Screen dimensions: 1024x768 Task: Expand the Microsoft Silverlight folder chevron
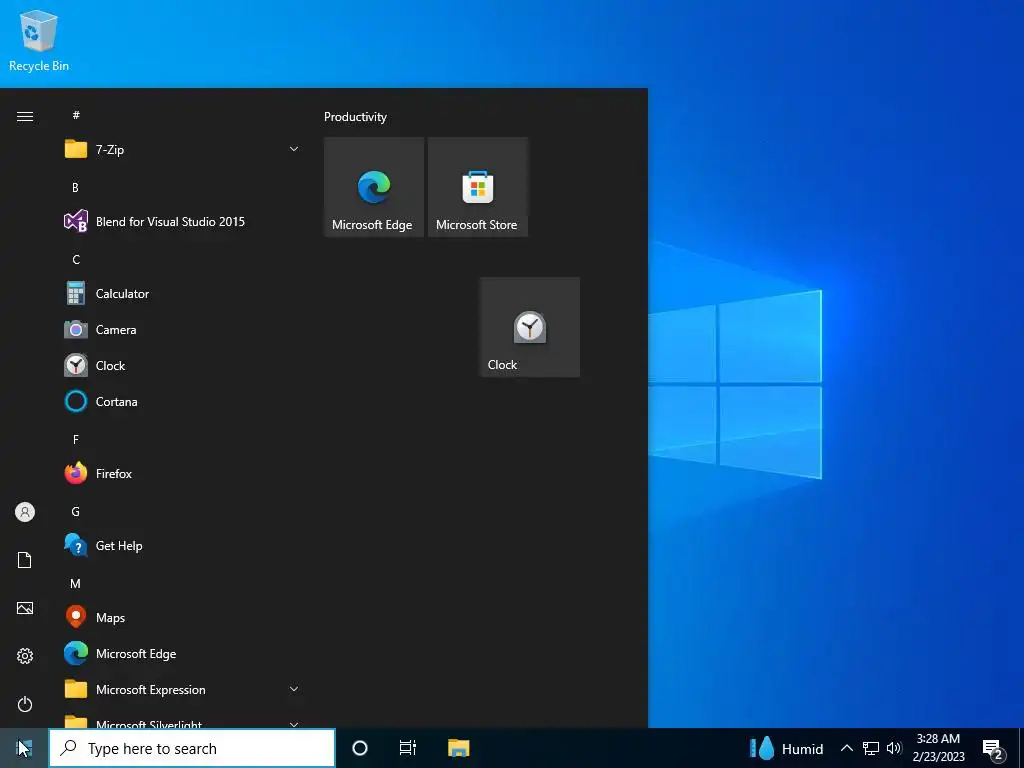click(x=294, y=724)
